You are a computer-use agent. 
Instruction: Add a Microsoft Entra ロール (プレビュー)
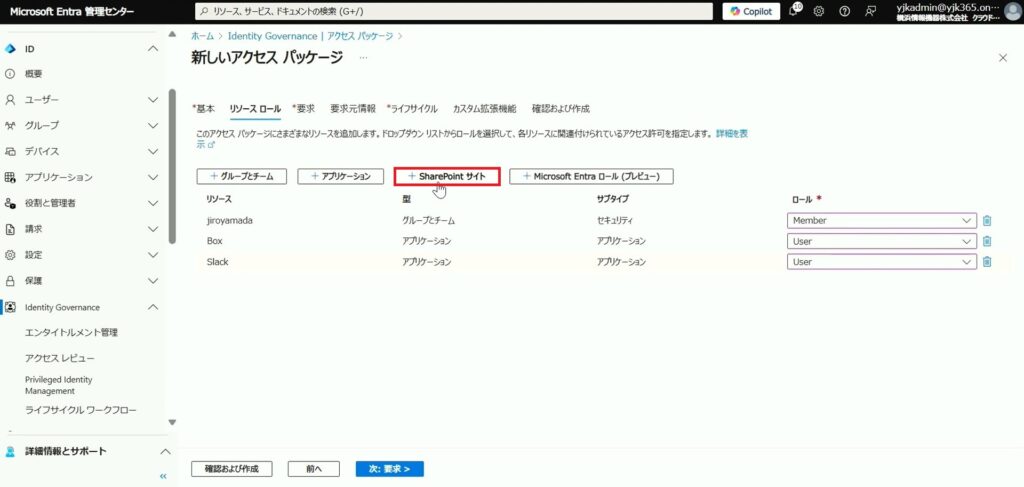click(592, 176)
